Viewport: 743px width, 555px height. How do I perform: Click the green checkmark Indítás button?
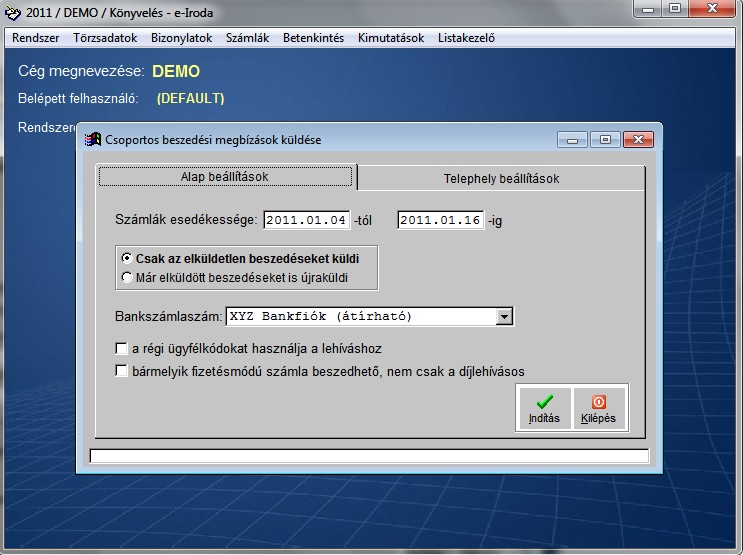[544, 407]
